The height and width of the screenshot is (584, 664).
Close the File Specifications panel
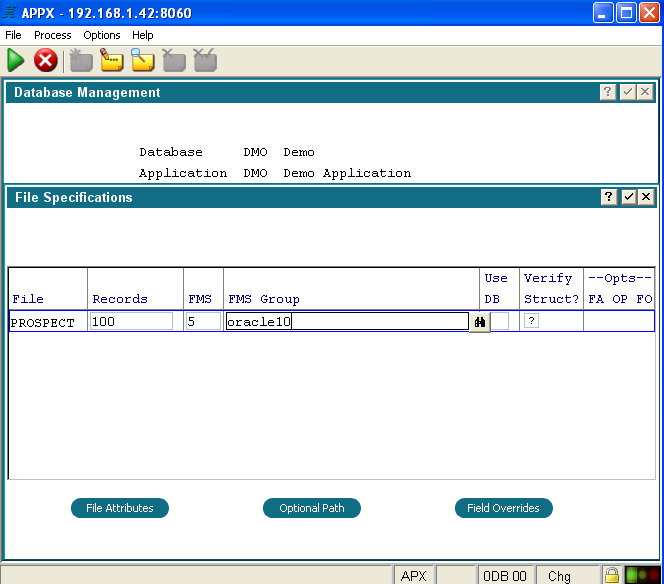(646, 197)
